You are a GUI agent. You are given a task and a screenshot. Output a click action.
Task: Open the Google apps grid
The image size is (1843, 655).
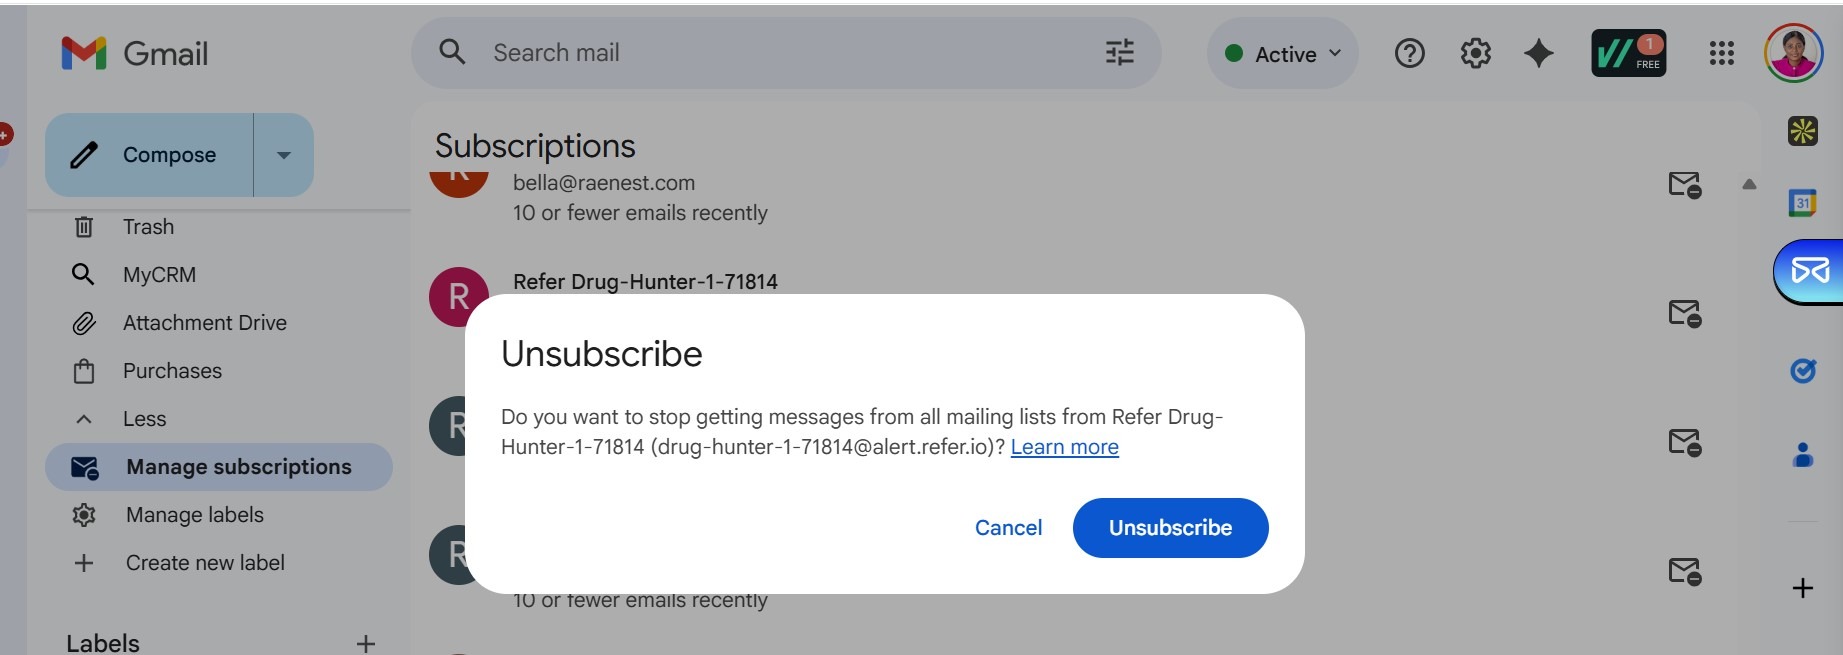click(1722, 53)
